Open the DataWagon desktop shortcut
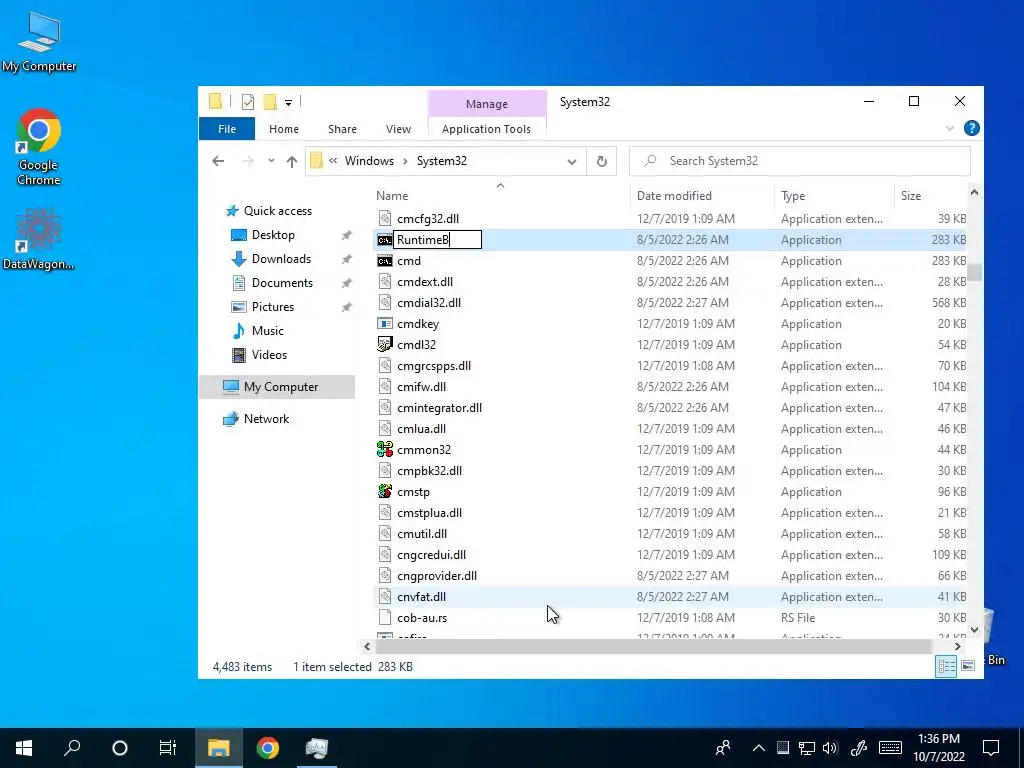Image resolution: width=1024 pixels, height=768 pixels. 39,238
